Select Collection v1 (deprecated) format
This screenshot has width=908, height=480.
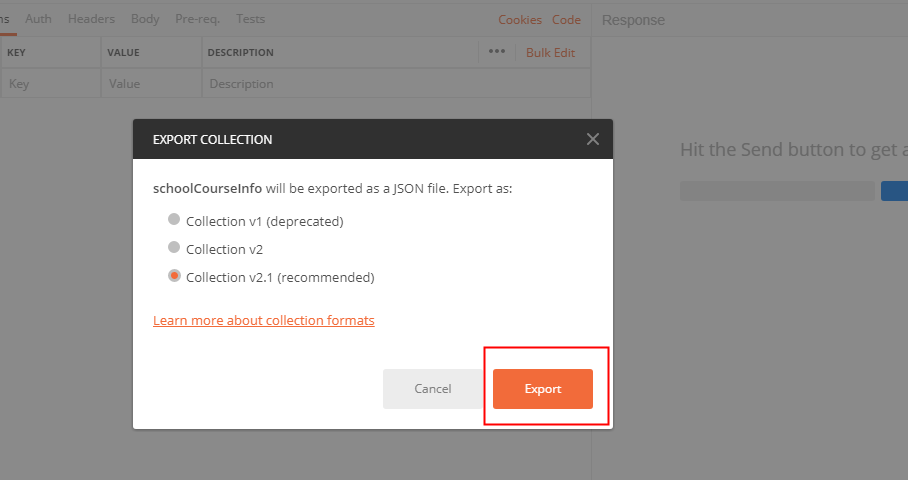pyautogui.click(x=174, y=220)
